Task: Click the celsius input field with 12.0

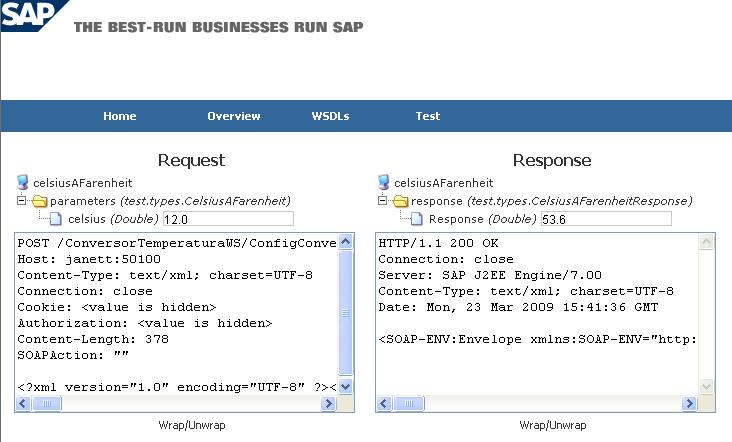Action: [x=228, y=219]
